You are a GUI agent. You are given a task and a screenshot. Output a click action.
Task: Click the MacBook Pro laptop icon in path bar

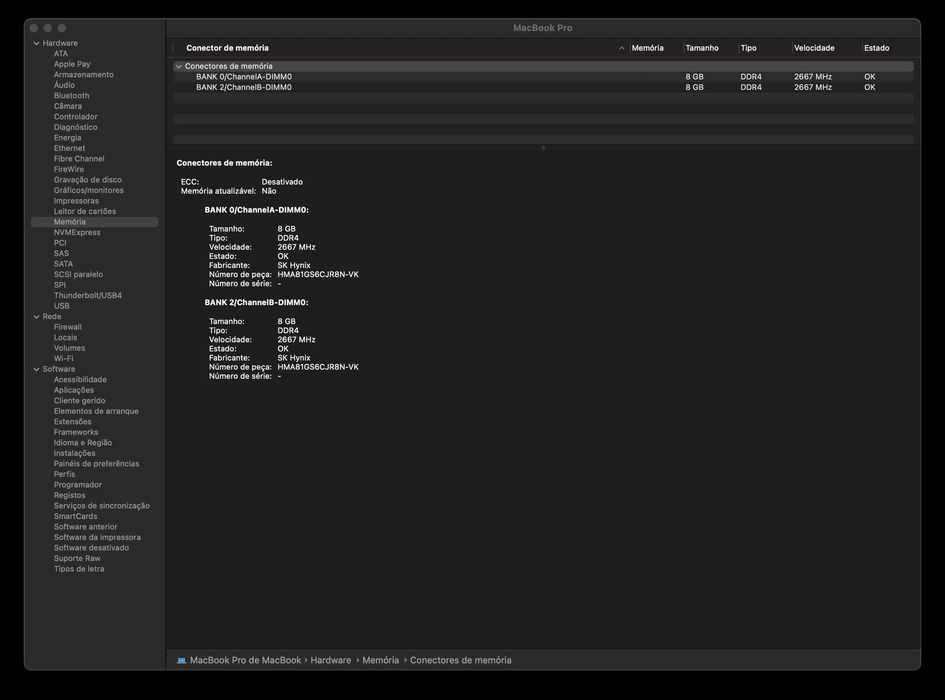181,660
